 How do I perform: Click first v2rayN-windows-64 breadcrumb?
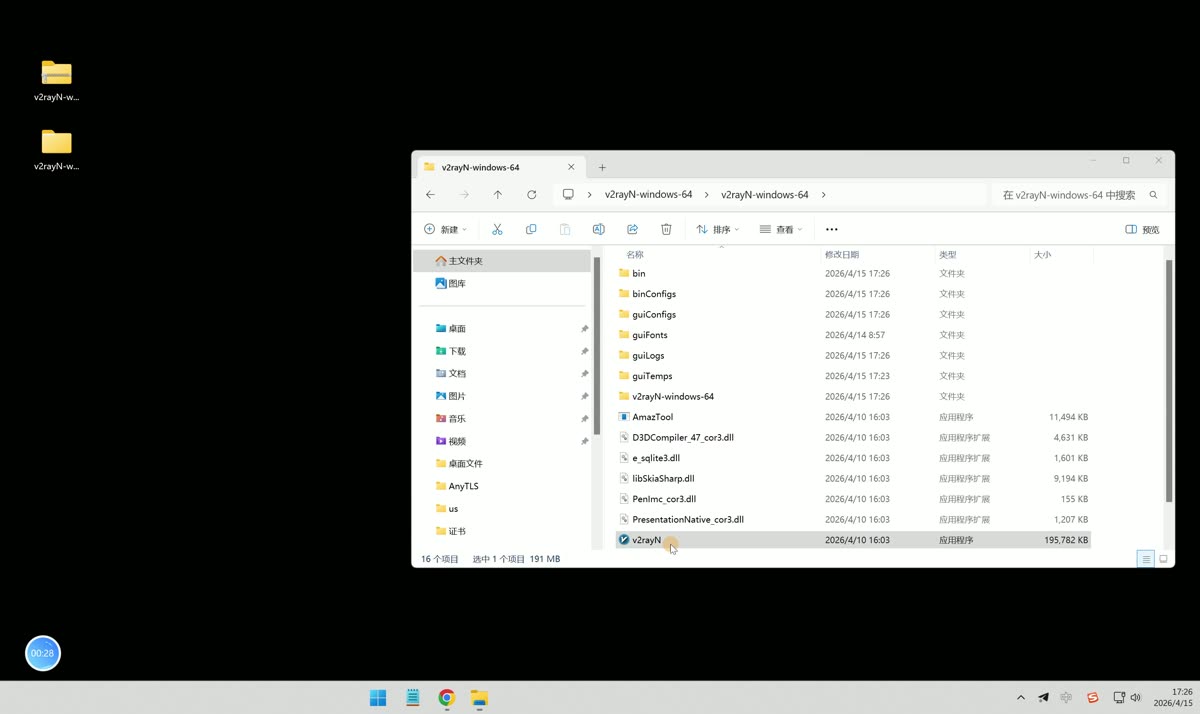[648, 195]
